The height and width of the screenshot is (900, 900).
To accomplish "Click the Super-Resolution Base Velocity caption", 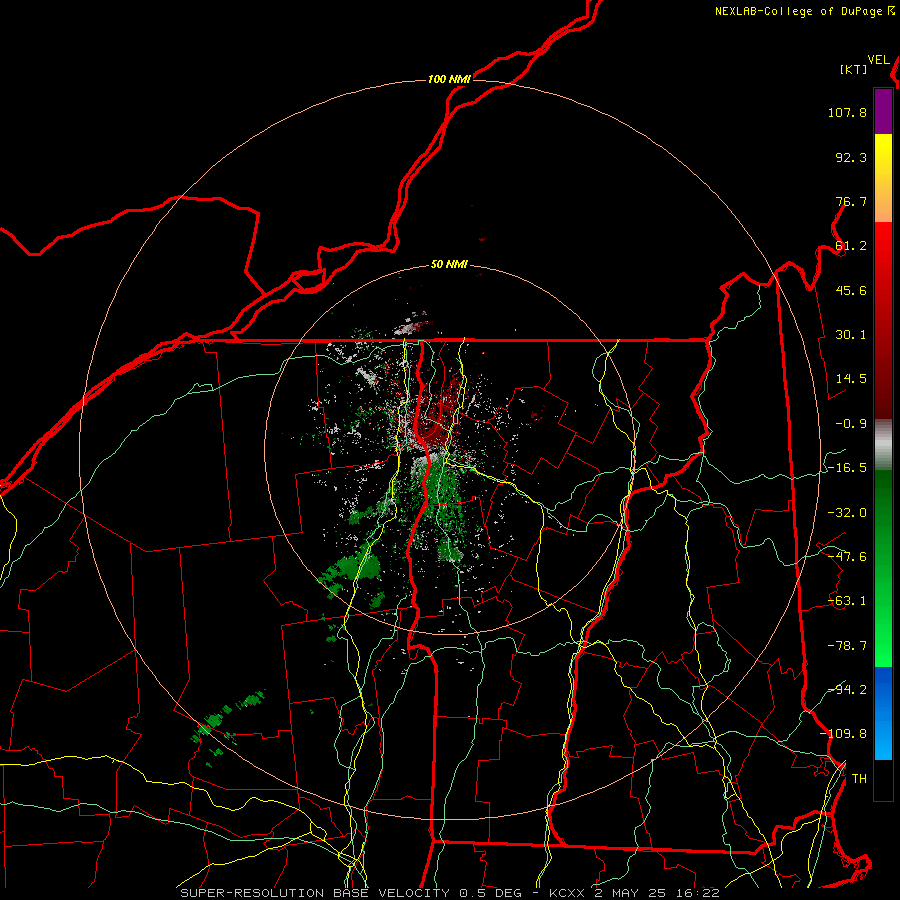I will 449,893.
